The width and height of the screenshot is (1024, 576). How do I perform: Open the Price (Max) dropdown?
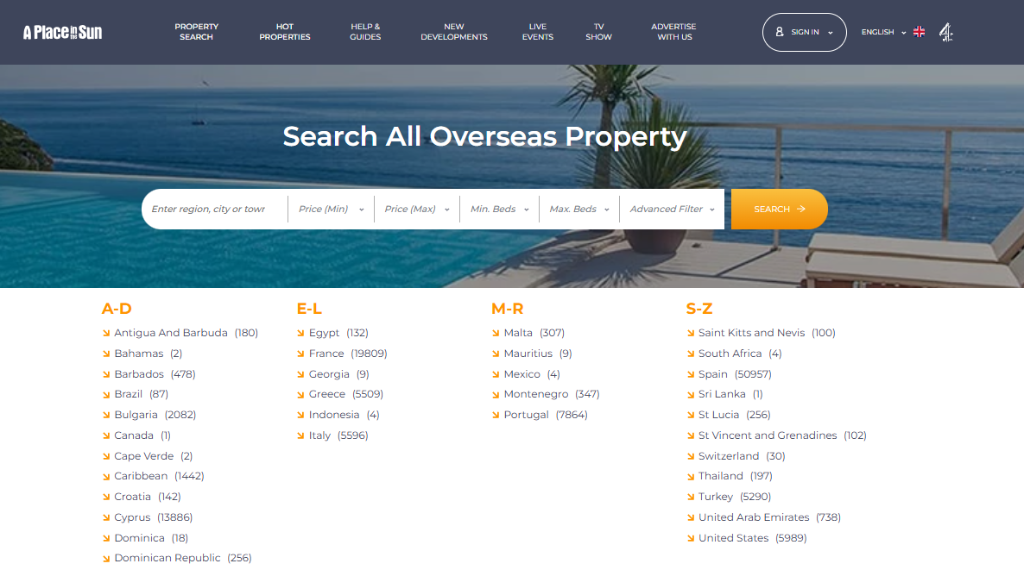(x=417, y=209)
